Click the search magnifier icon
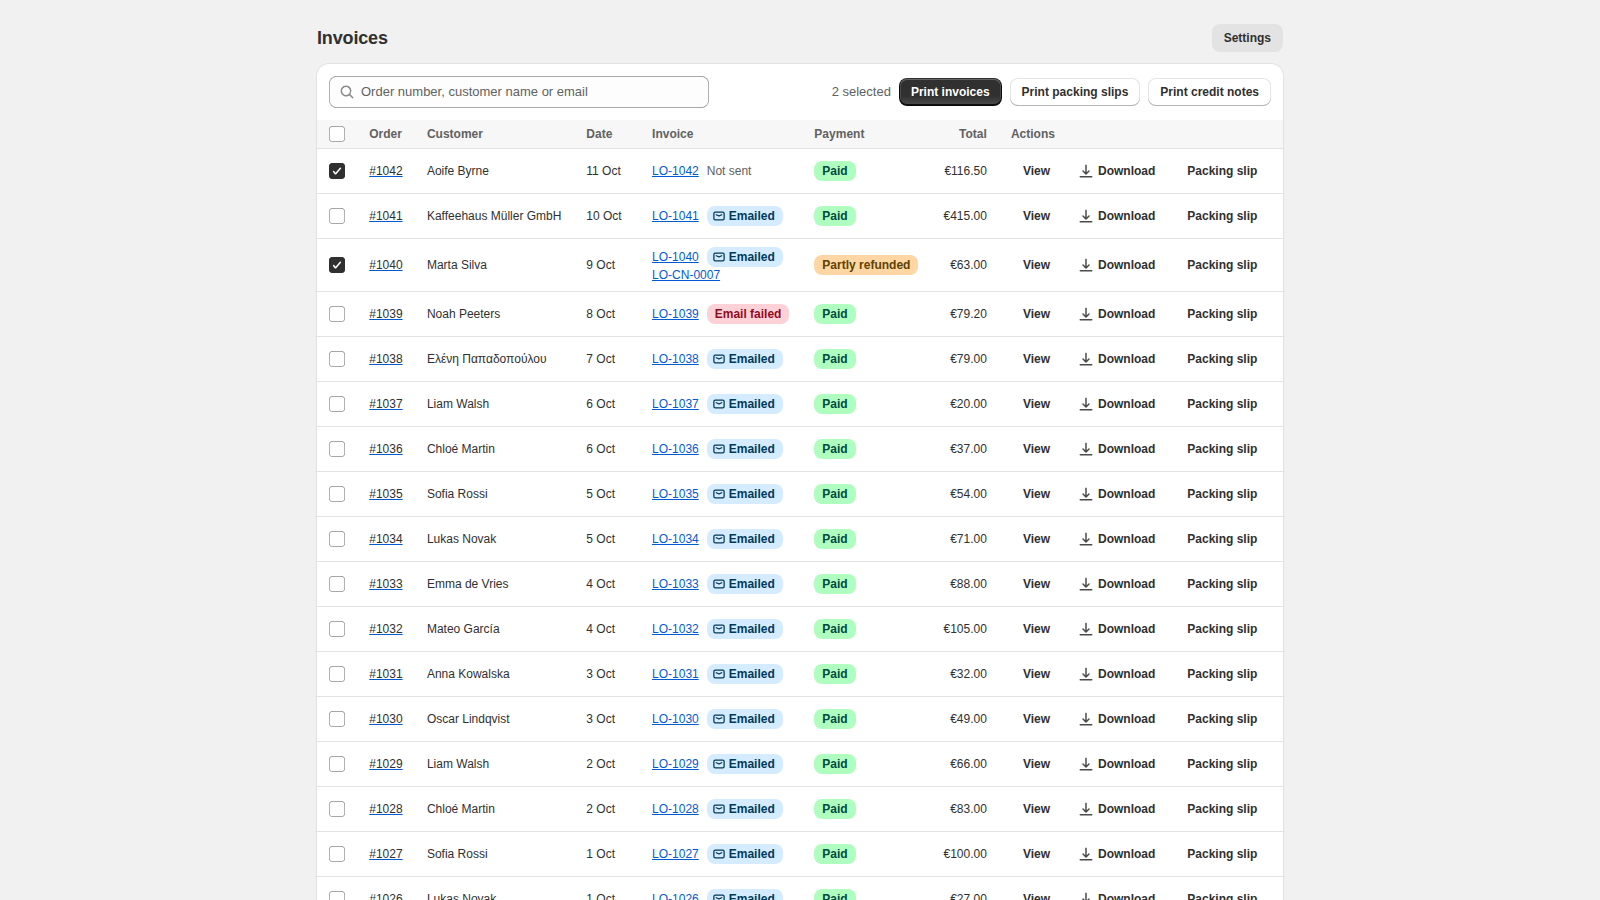The height and width of the screenshot is (900, 1600). pos(347,92)
